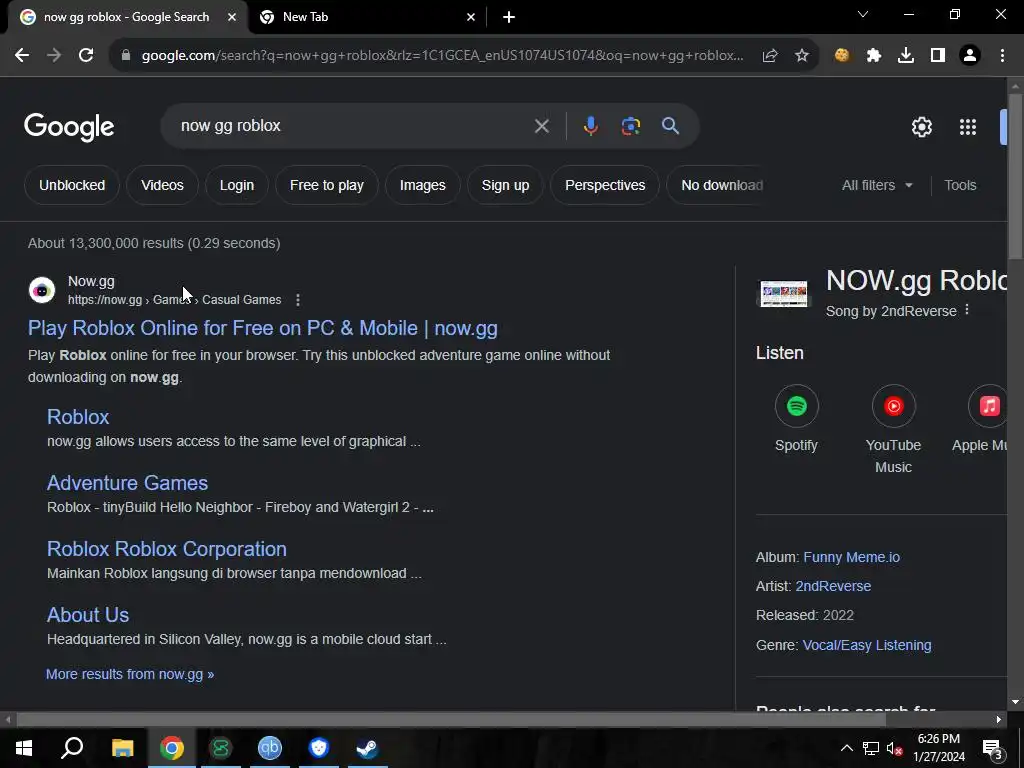
Task: Open the Chrome profile avatar
Action: [x=970, y=56]
